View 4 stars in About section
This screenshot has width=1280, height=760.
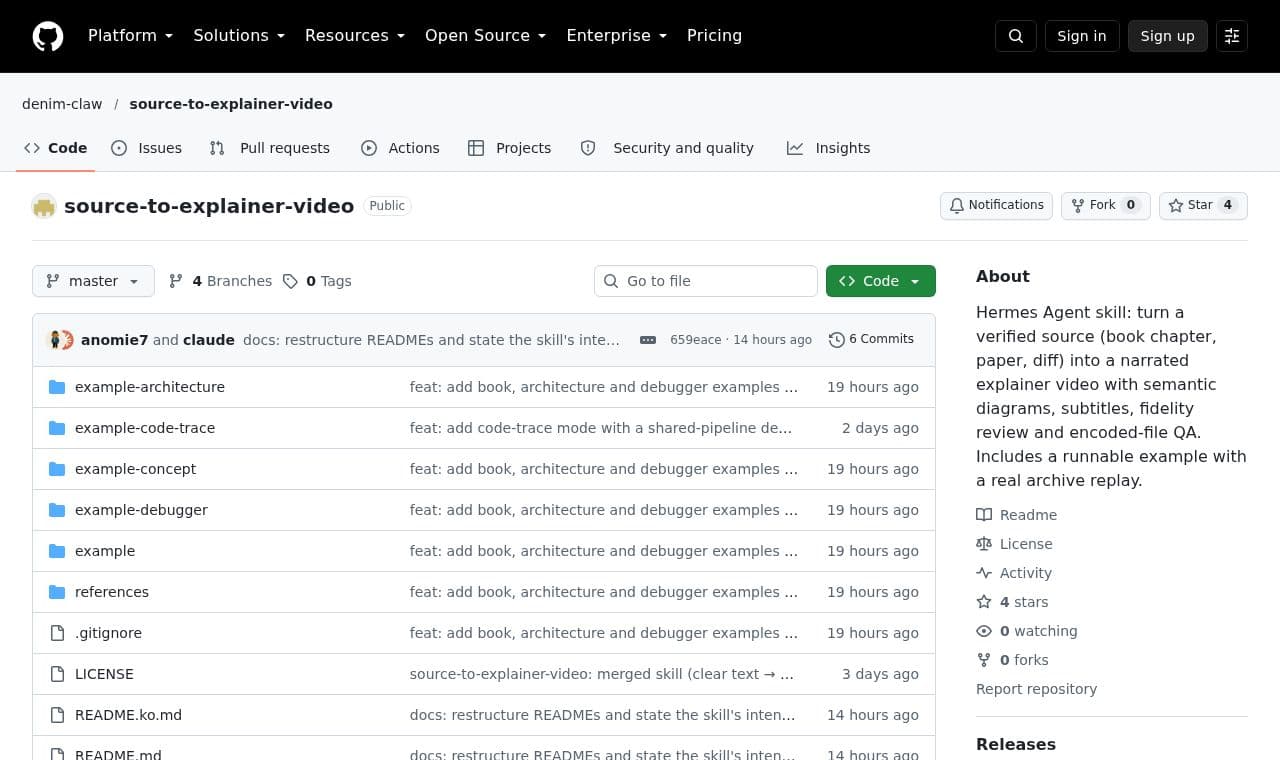(1012, 602)
